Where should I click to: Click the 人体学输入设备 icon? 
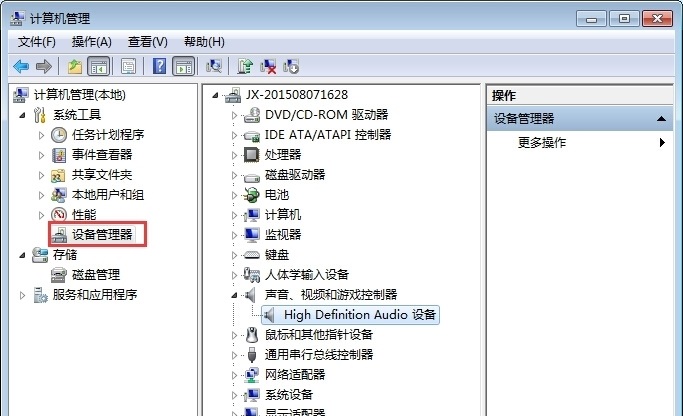[252, 274]
